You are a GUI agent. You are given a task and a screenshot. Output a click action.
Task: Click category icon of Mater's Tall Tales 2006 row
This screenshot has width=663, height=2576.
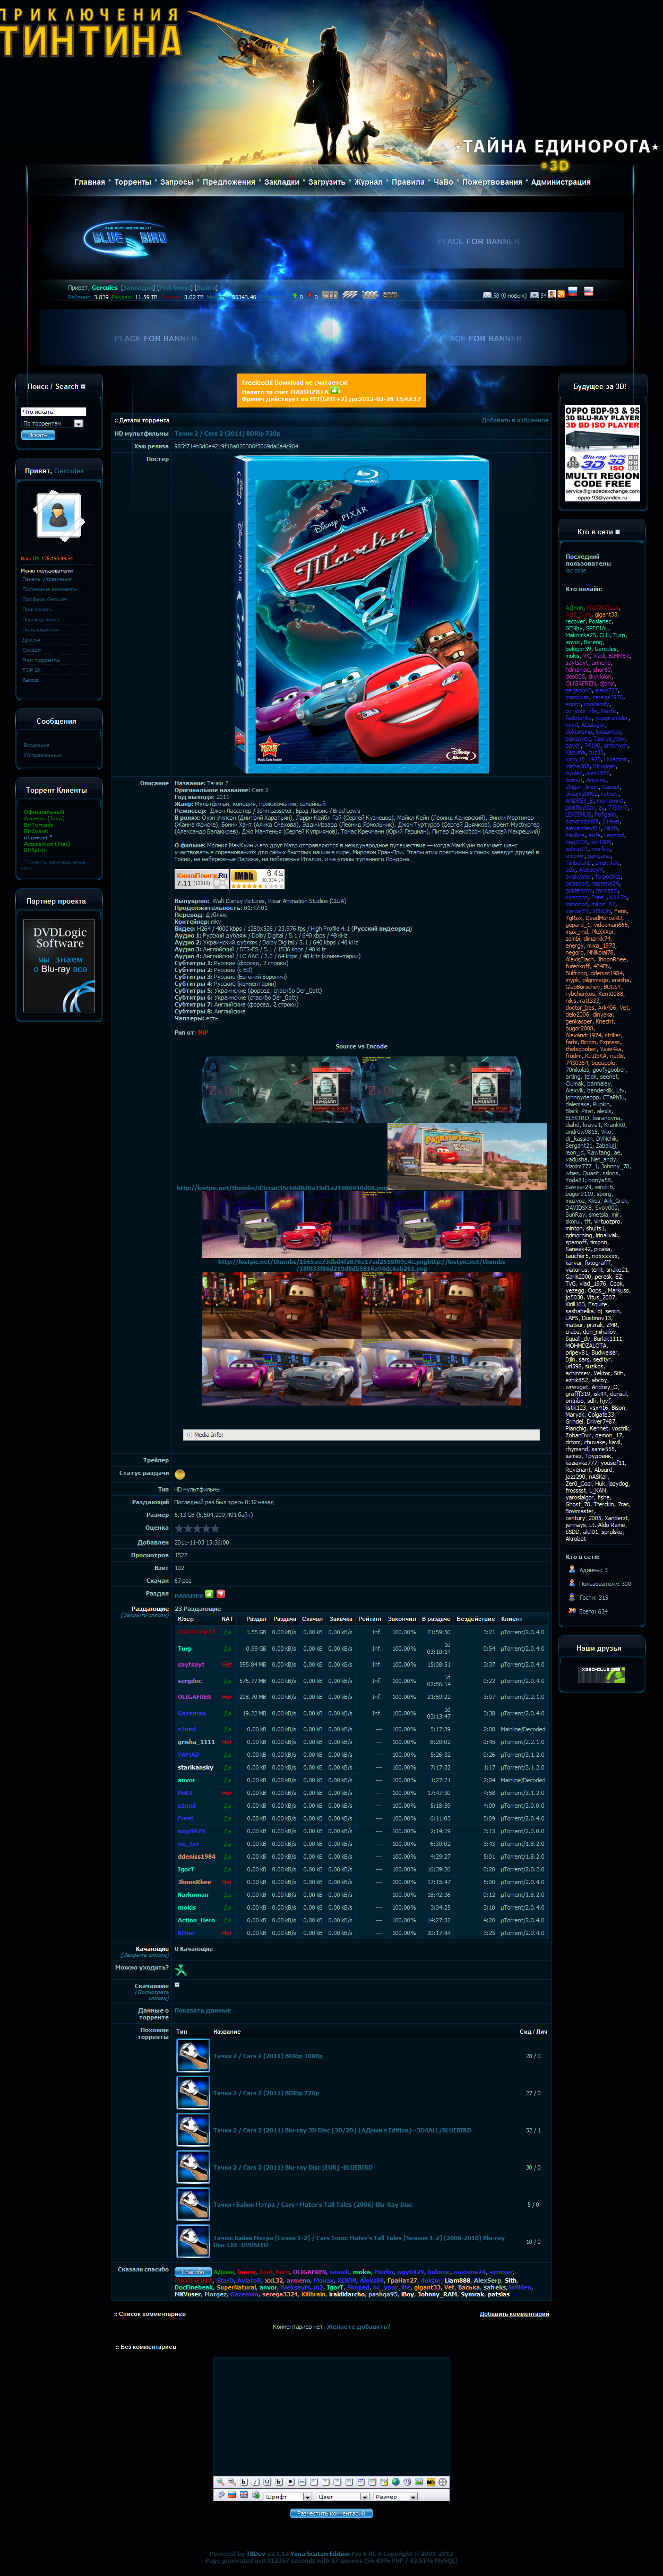click(x=192, y=2204)
